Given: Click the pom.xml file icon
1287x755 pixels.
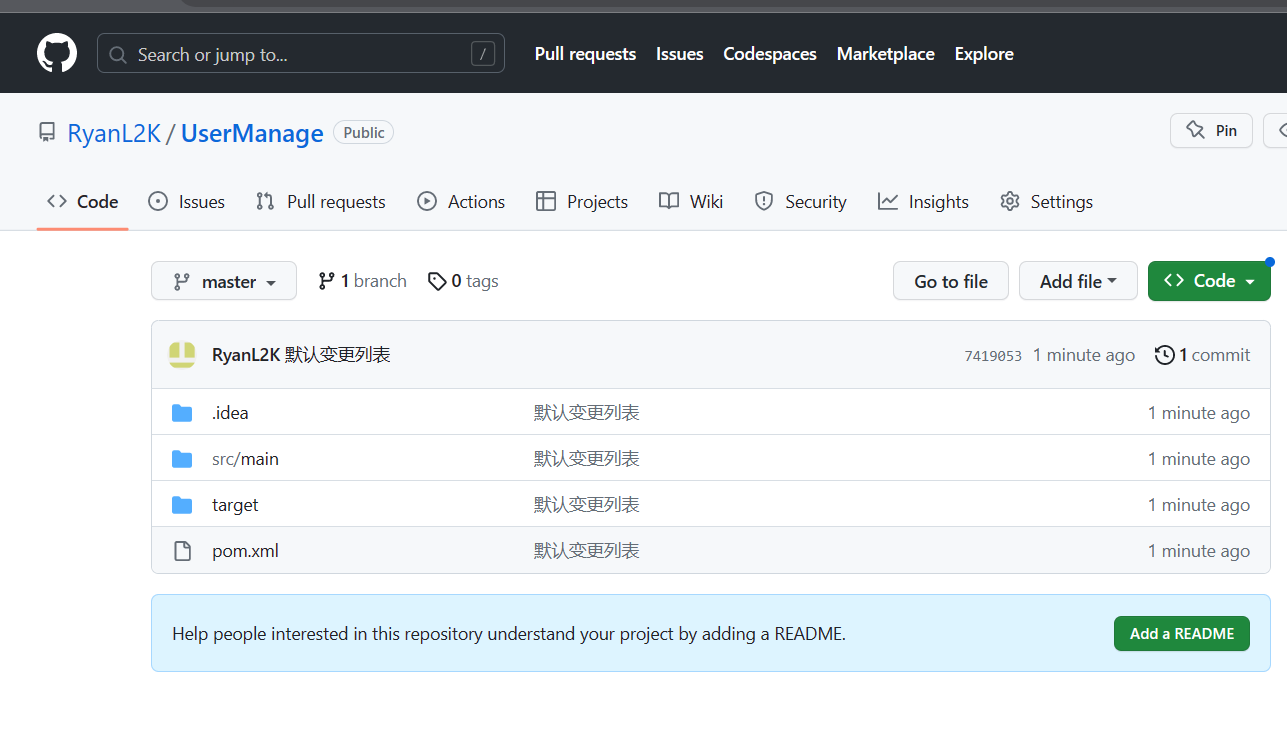Looking at the screenshot, I should (x=182, y=551).
